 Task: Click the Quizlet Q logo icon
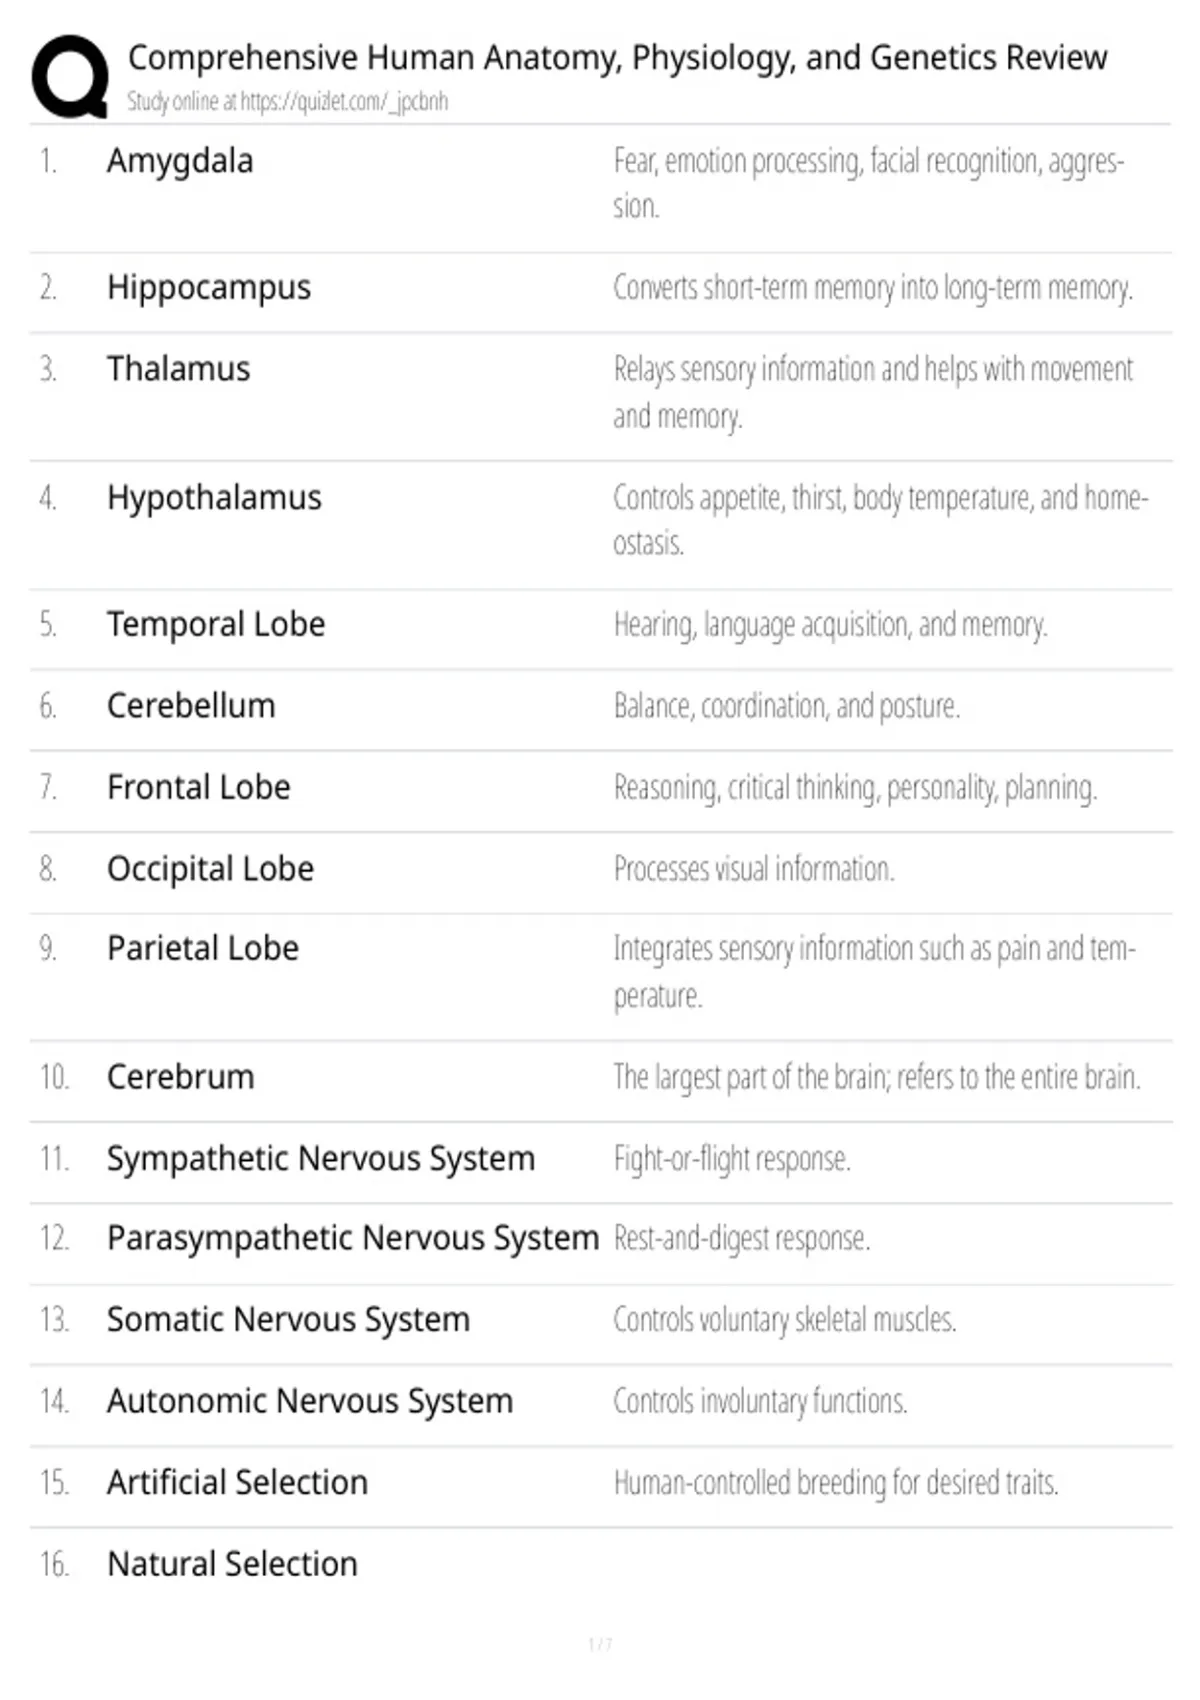(x=70, y=78)
